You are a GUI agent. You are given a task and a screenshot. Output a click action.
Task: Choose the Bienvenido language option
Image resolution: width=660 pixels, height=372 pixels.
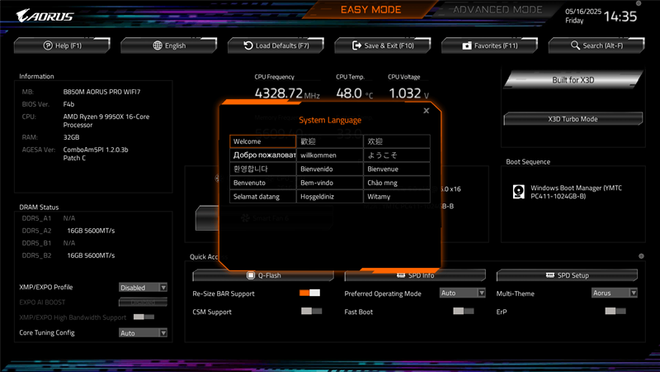[x=330, y=169]
